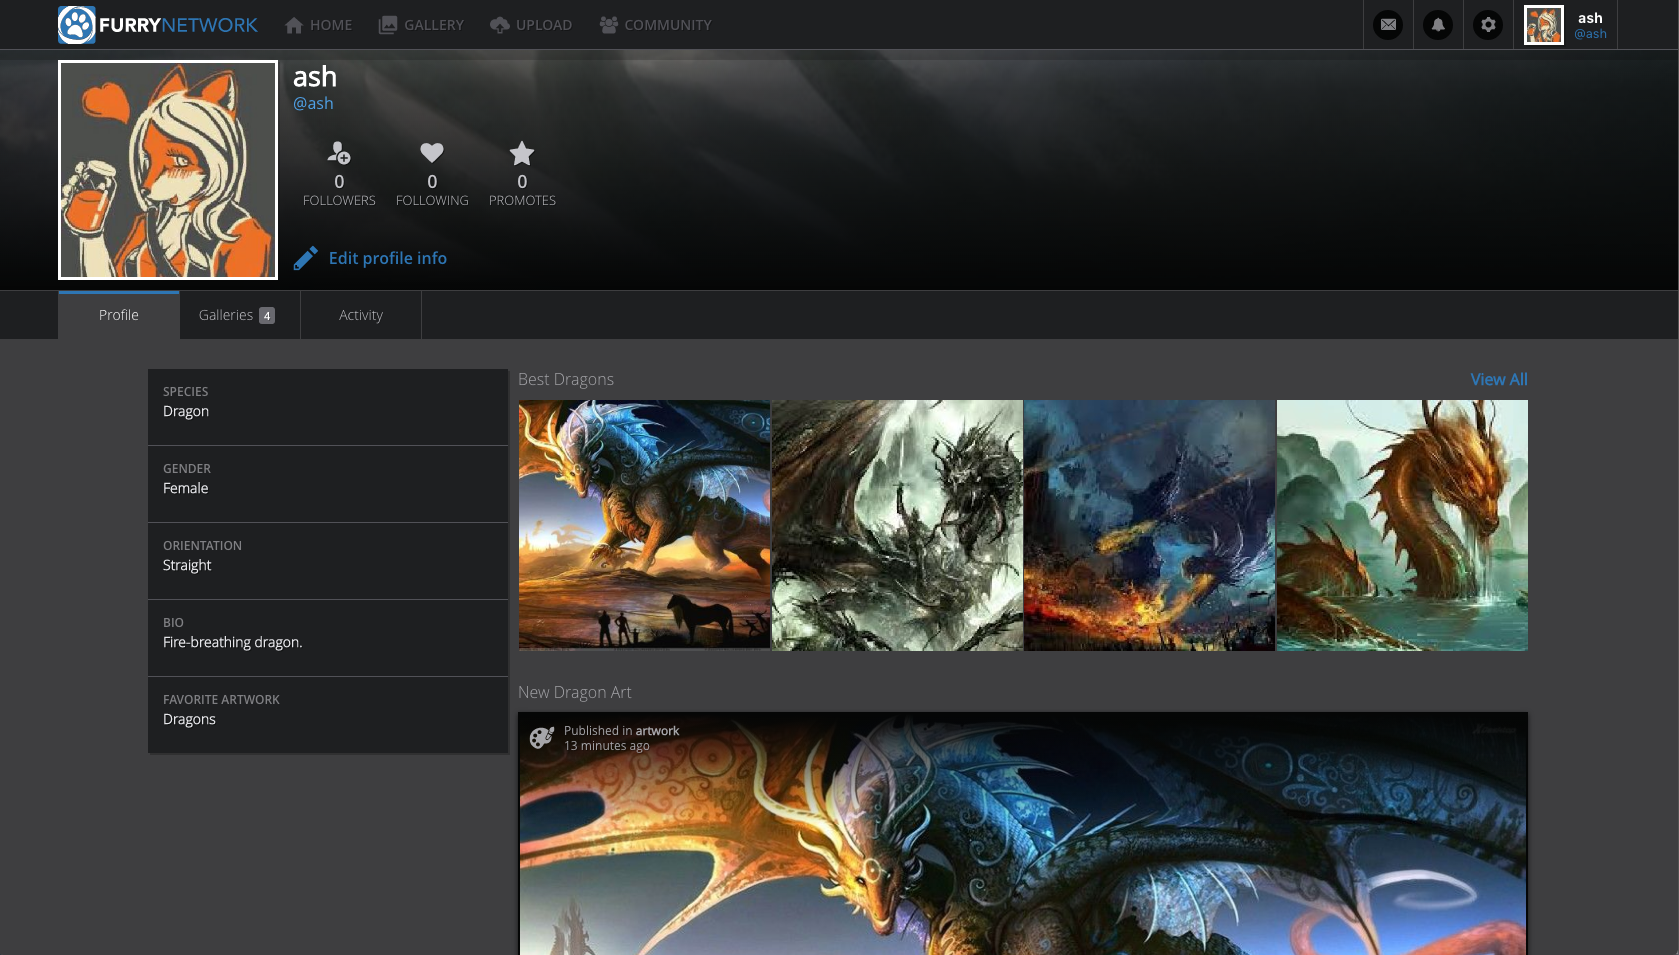Open the Upload navigation item

(531, 25)
